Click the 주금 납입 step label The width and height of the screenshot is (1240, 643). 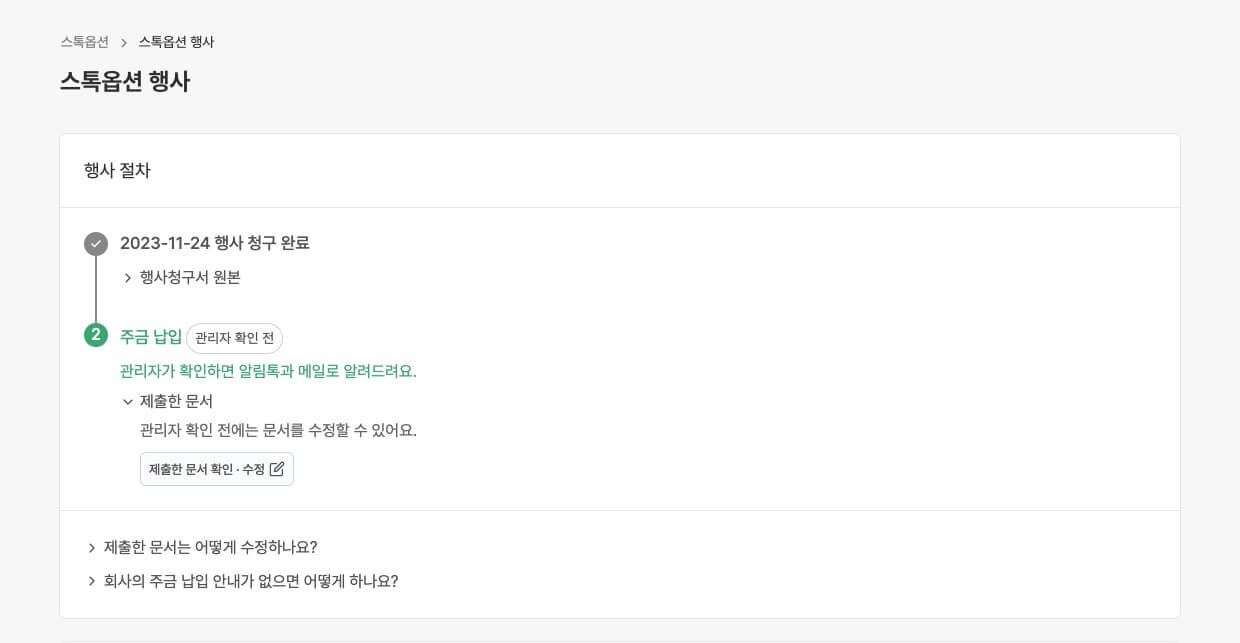coord(150,337)
